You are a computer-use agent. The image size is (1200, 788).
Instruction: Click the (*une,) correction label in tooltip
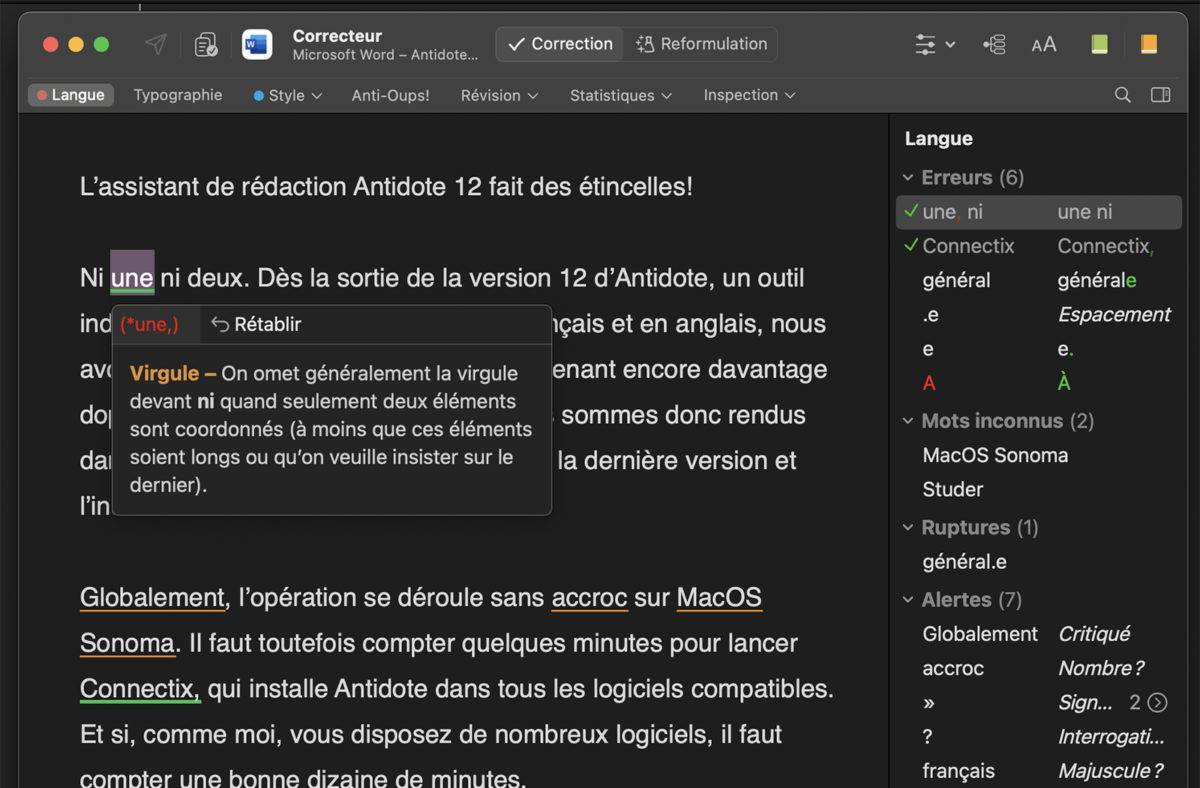pos(149,324)
